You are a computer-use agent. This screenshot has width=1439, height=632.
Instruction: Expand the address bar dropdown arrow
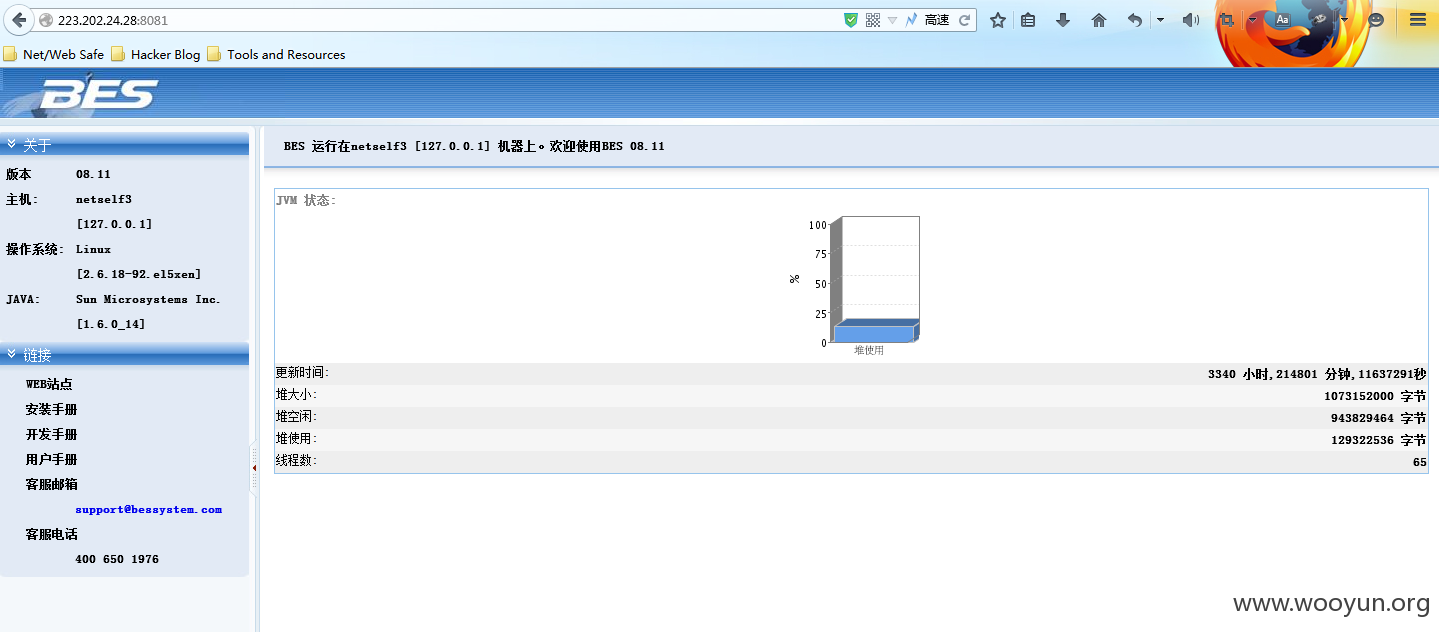click(892, 20)
